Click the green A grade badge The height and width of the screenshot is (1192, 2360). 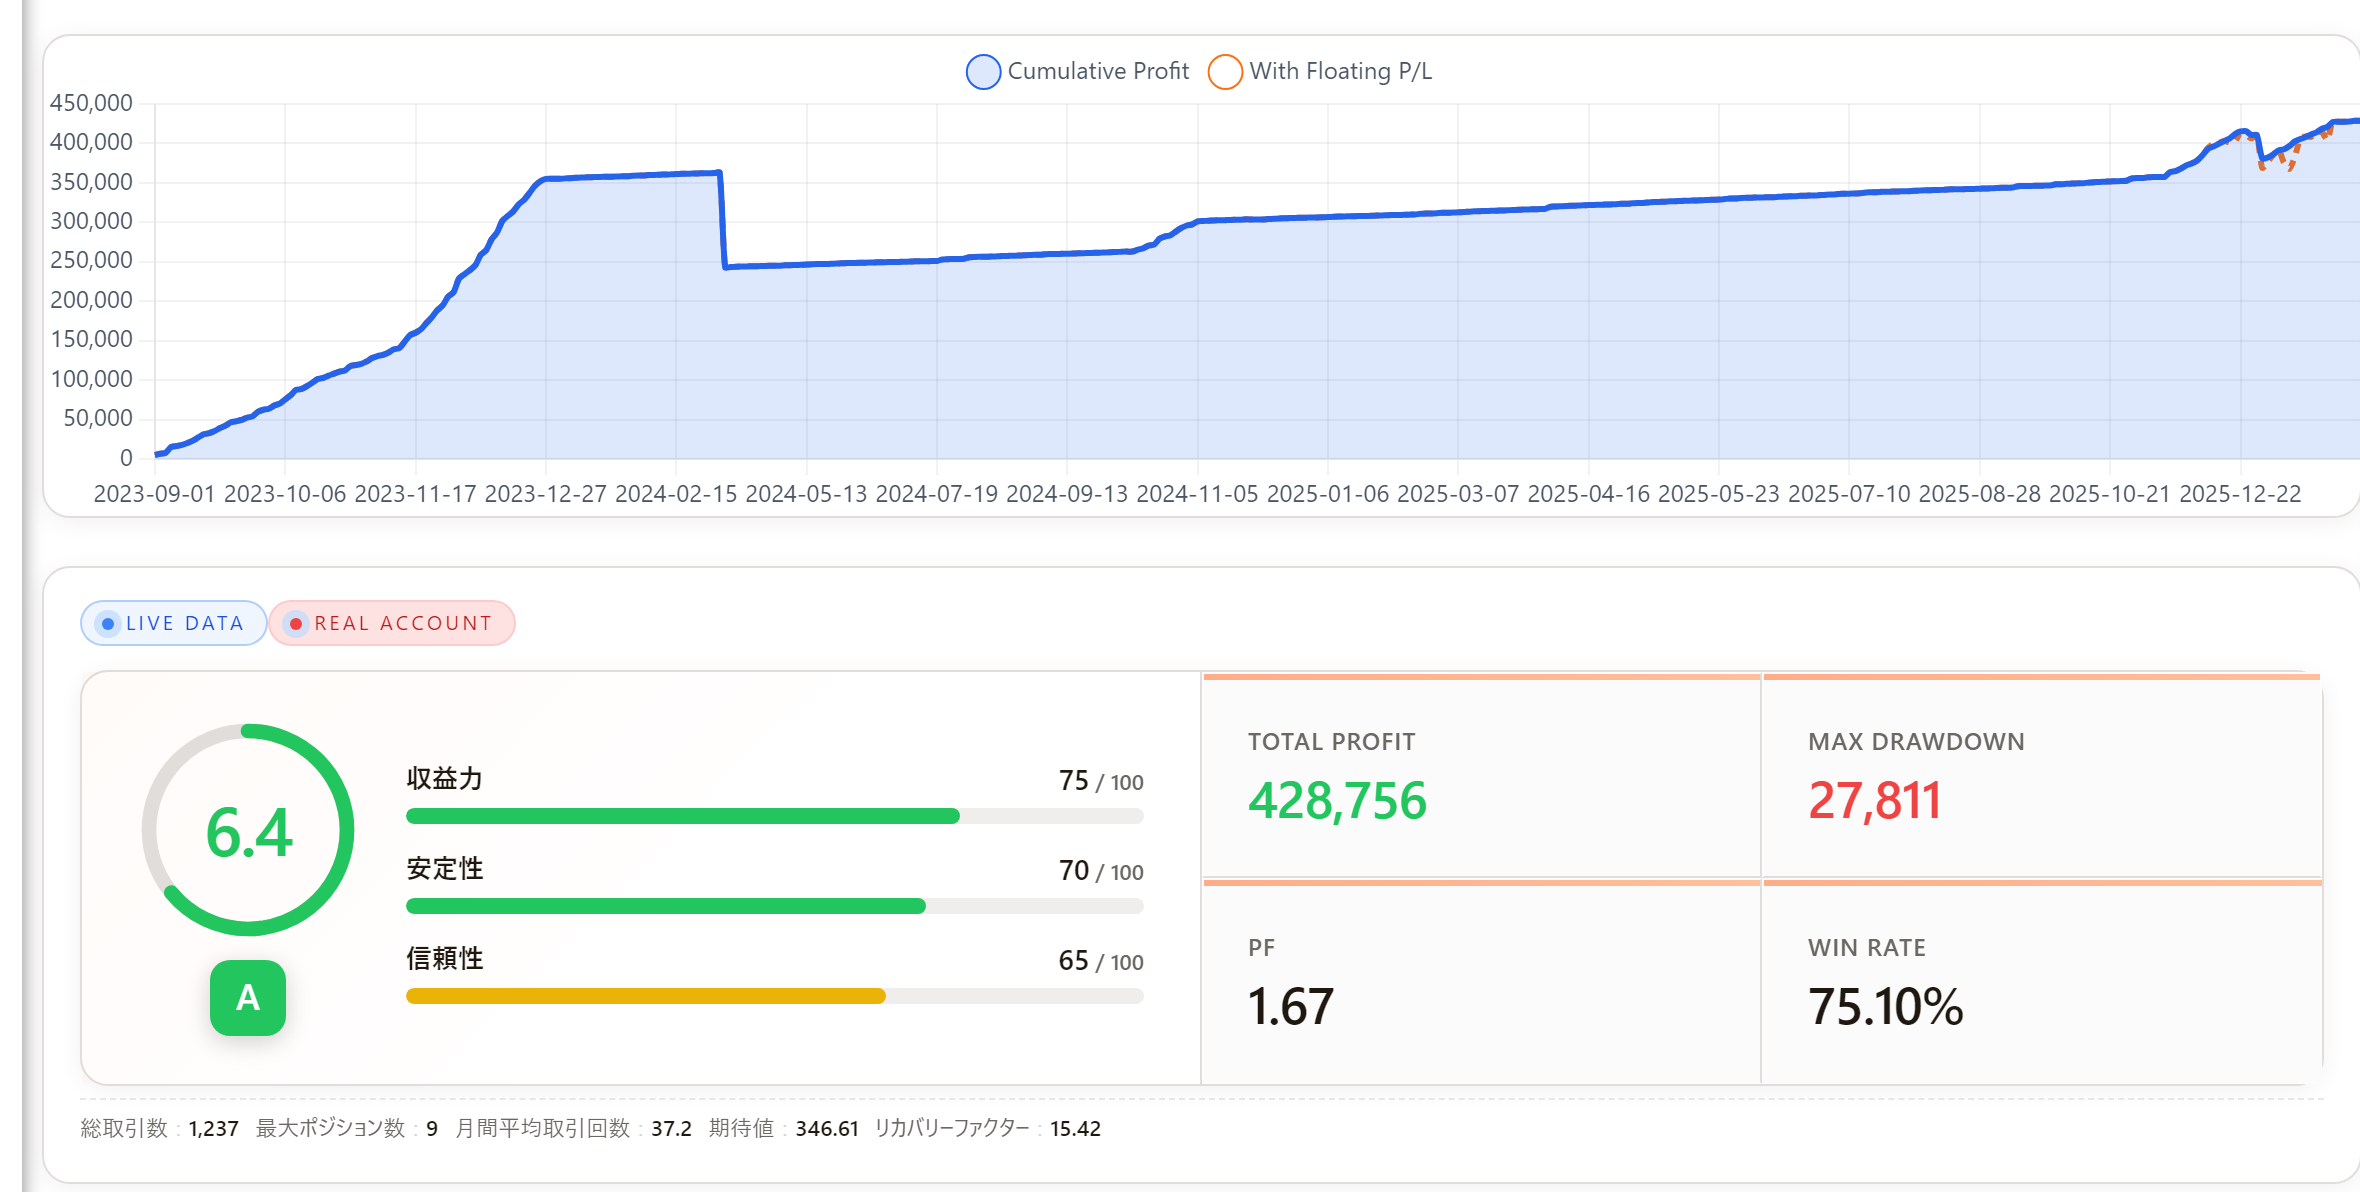coord(248,998)
